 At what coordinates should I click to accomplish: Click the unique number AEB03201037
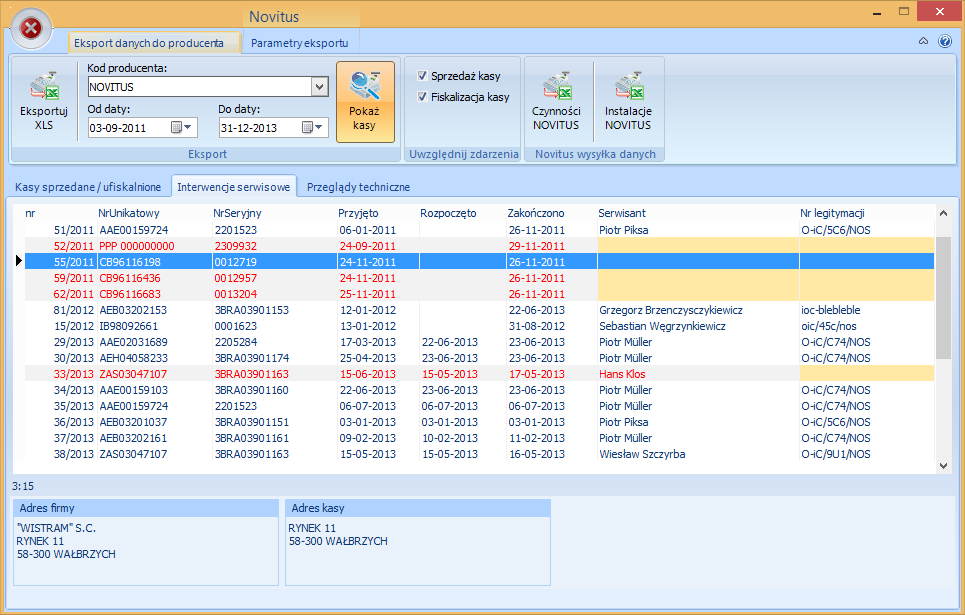coord(133,422)
